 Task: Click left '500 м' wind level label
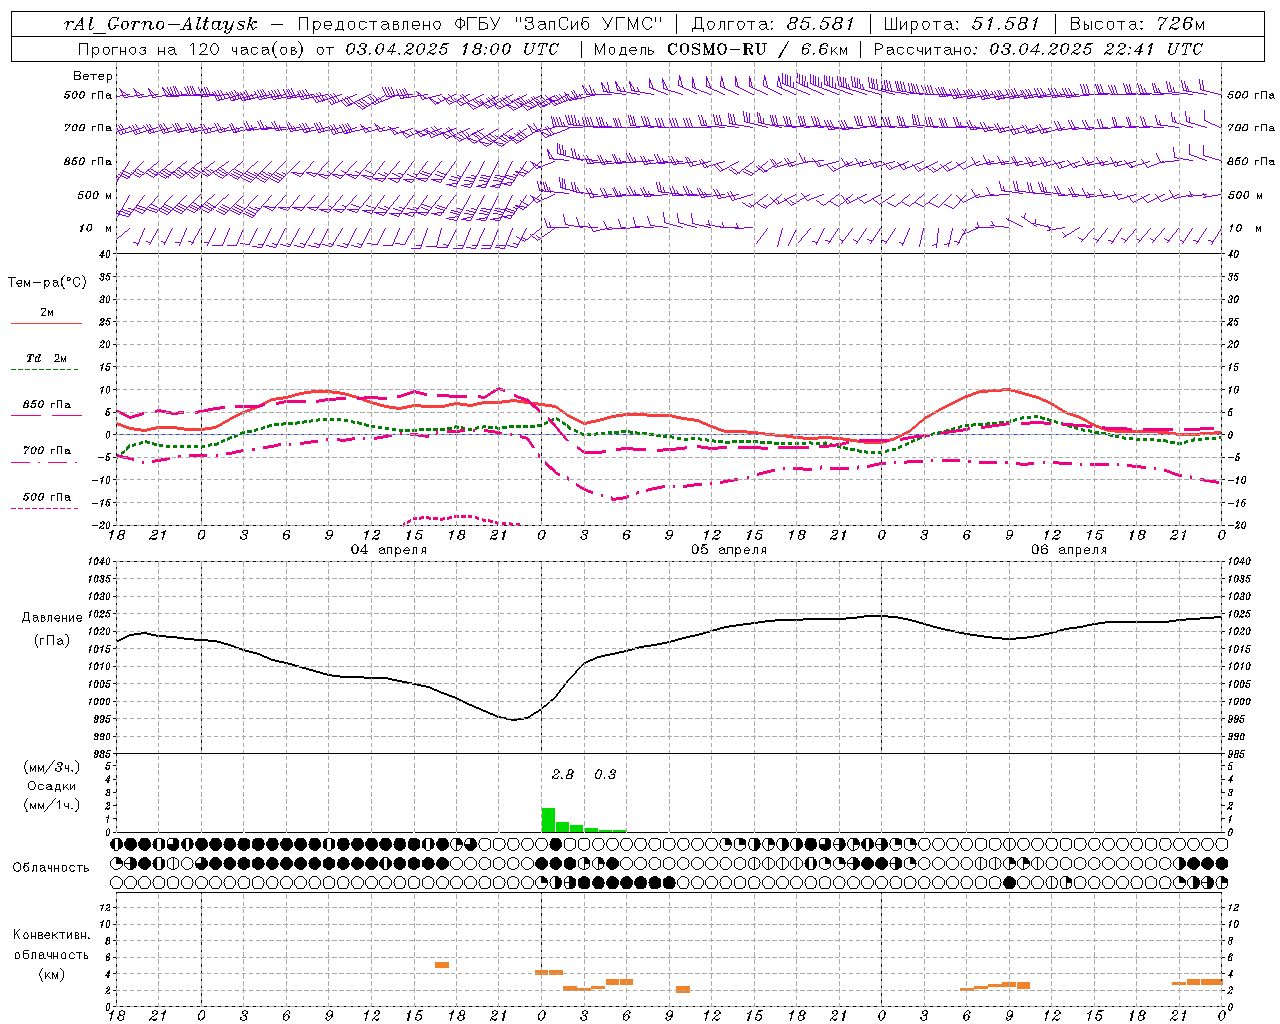pyautogui.click(x=95, y=195)
